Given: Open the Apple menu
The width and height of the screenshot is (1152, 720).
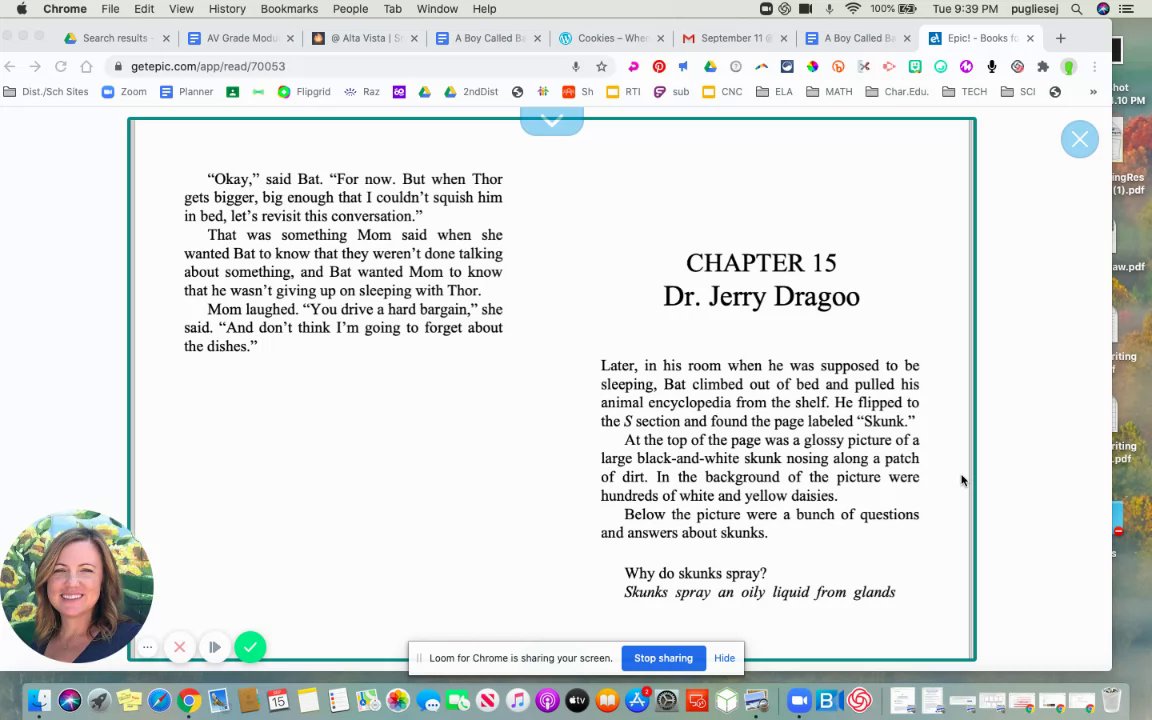Looking at the screenshot, I should [21, 9].
